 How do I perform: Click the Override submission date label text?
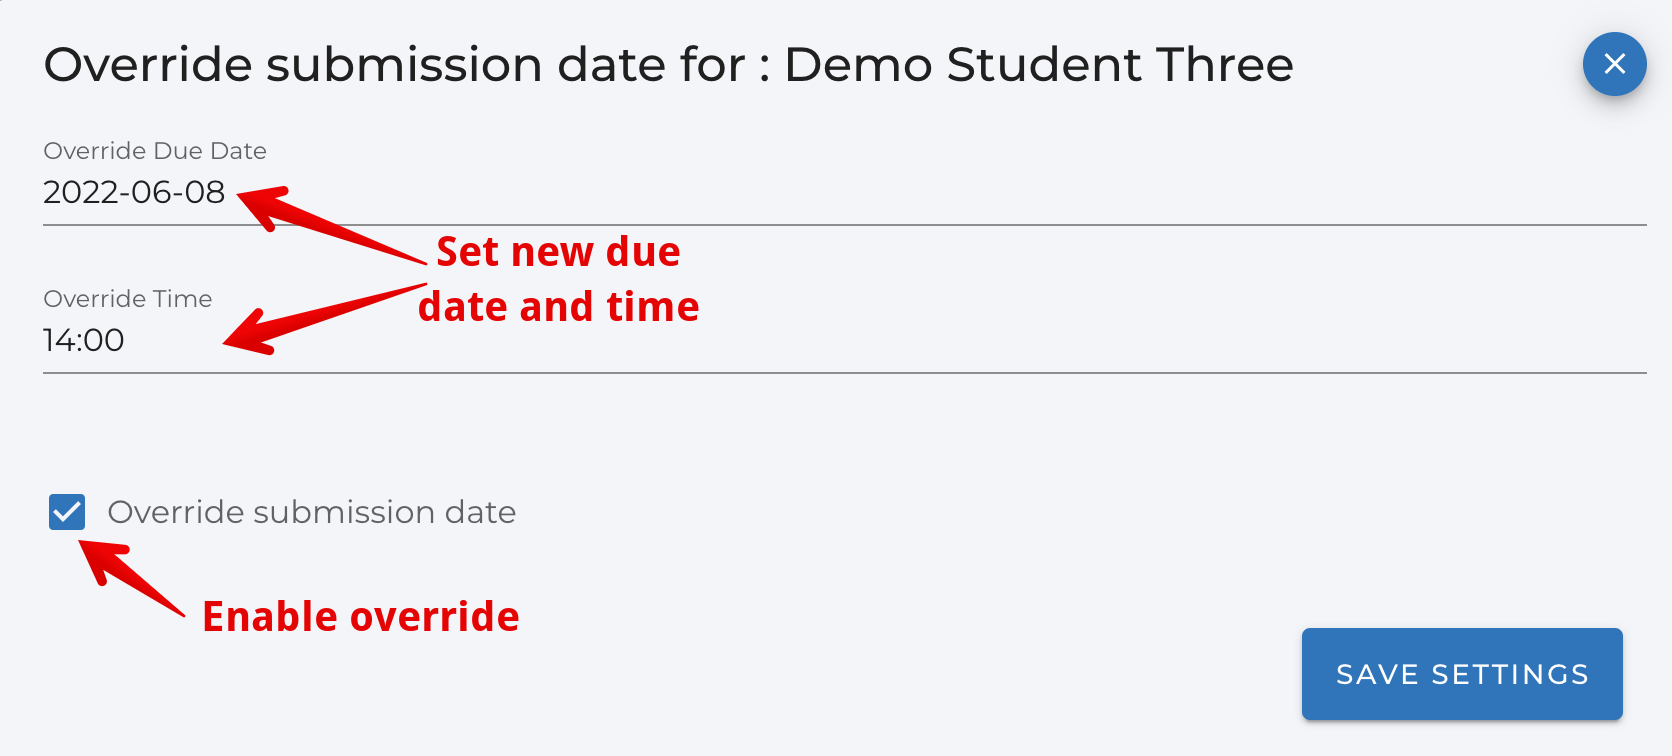point(312,511)
